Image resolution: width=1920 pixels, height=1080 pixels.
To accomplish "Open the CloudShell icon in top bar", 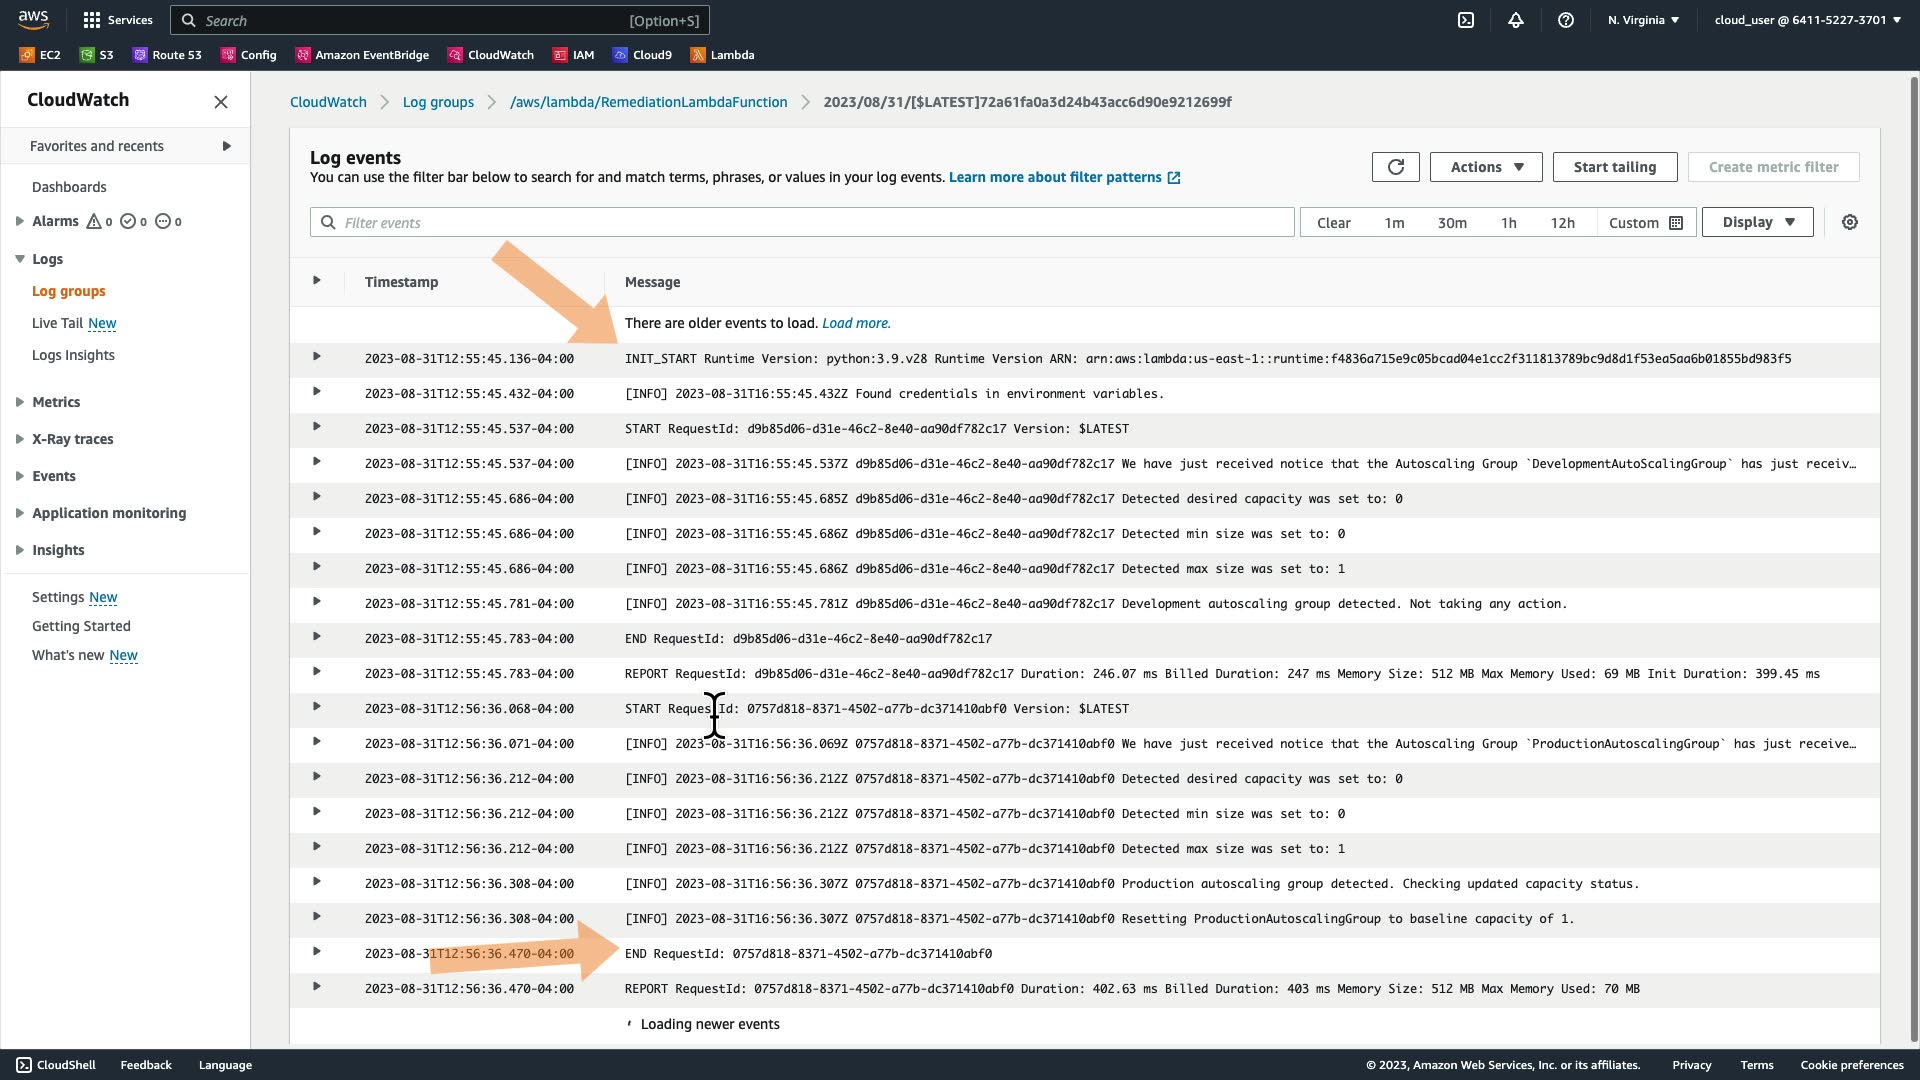I will pos(1466,20).
